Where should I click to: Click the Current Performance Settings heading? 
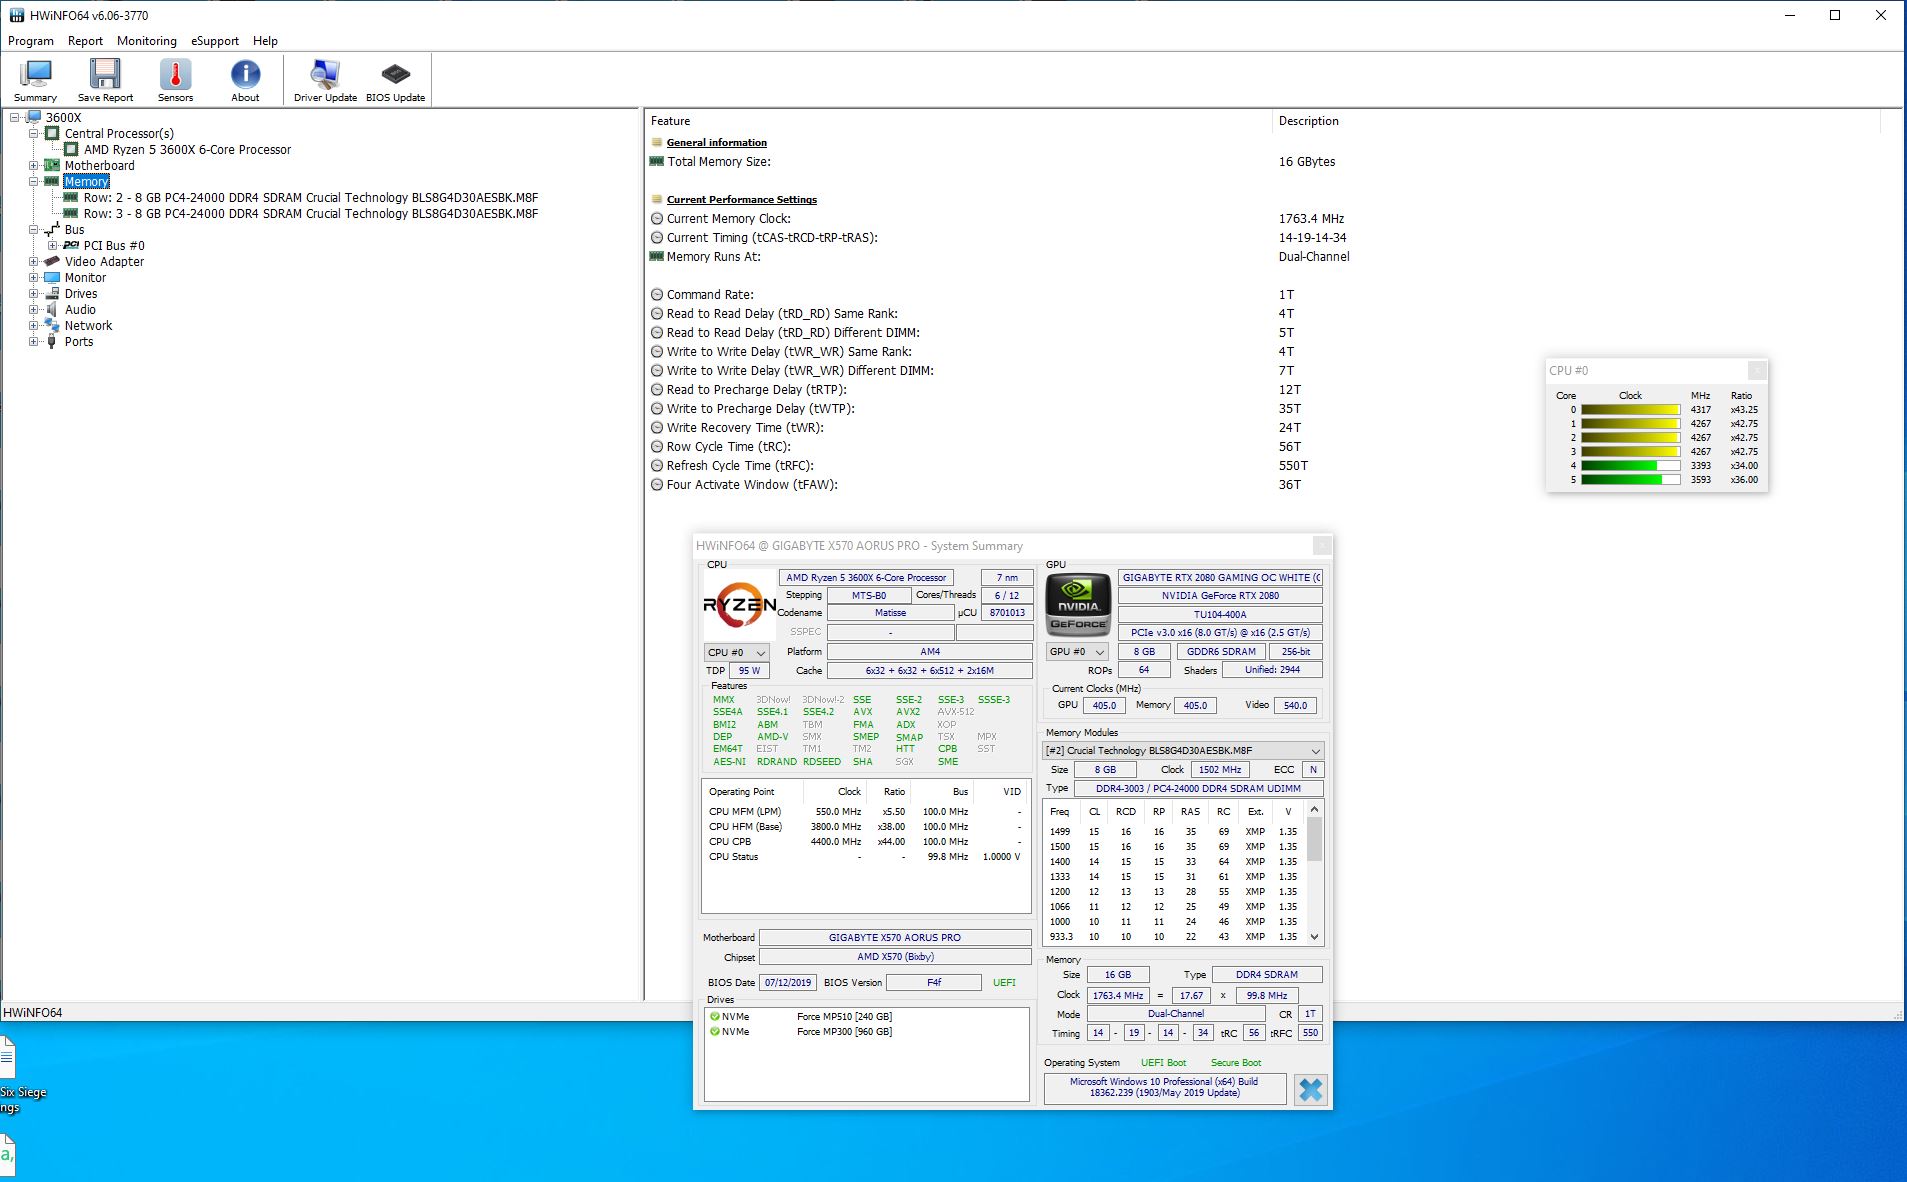(741, 200)
